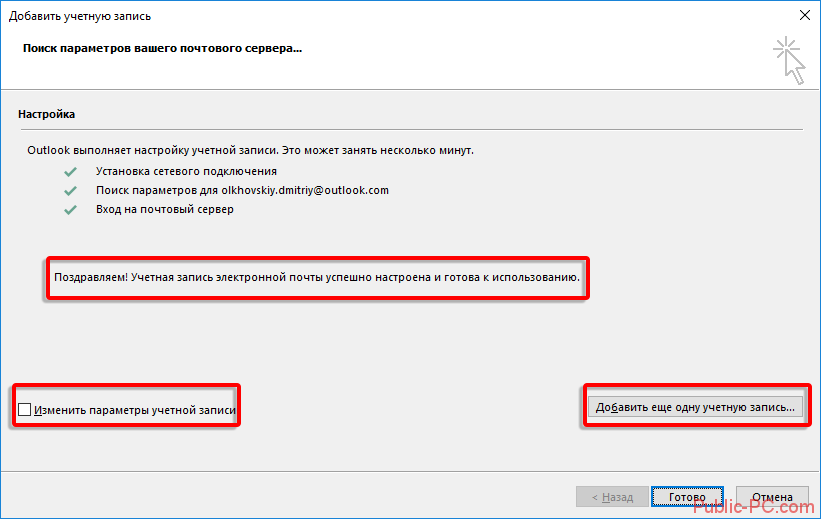Go back using the "< Назад" button
The width and height of the screenshot is (821, 519).
[x=611, y=497]
